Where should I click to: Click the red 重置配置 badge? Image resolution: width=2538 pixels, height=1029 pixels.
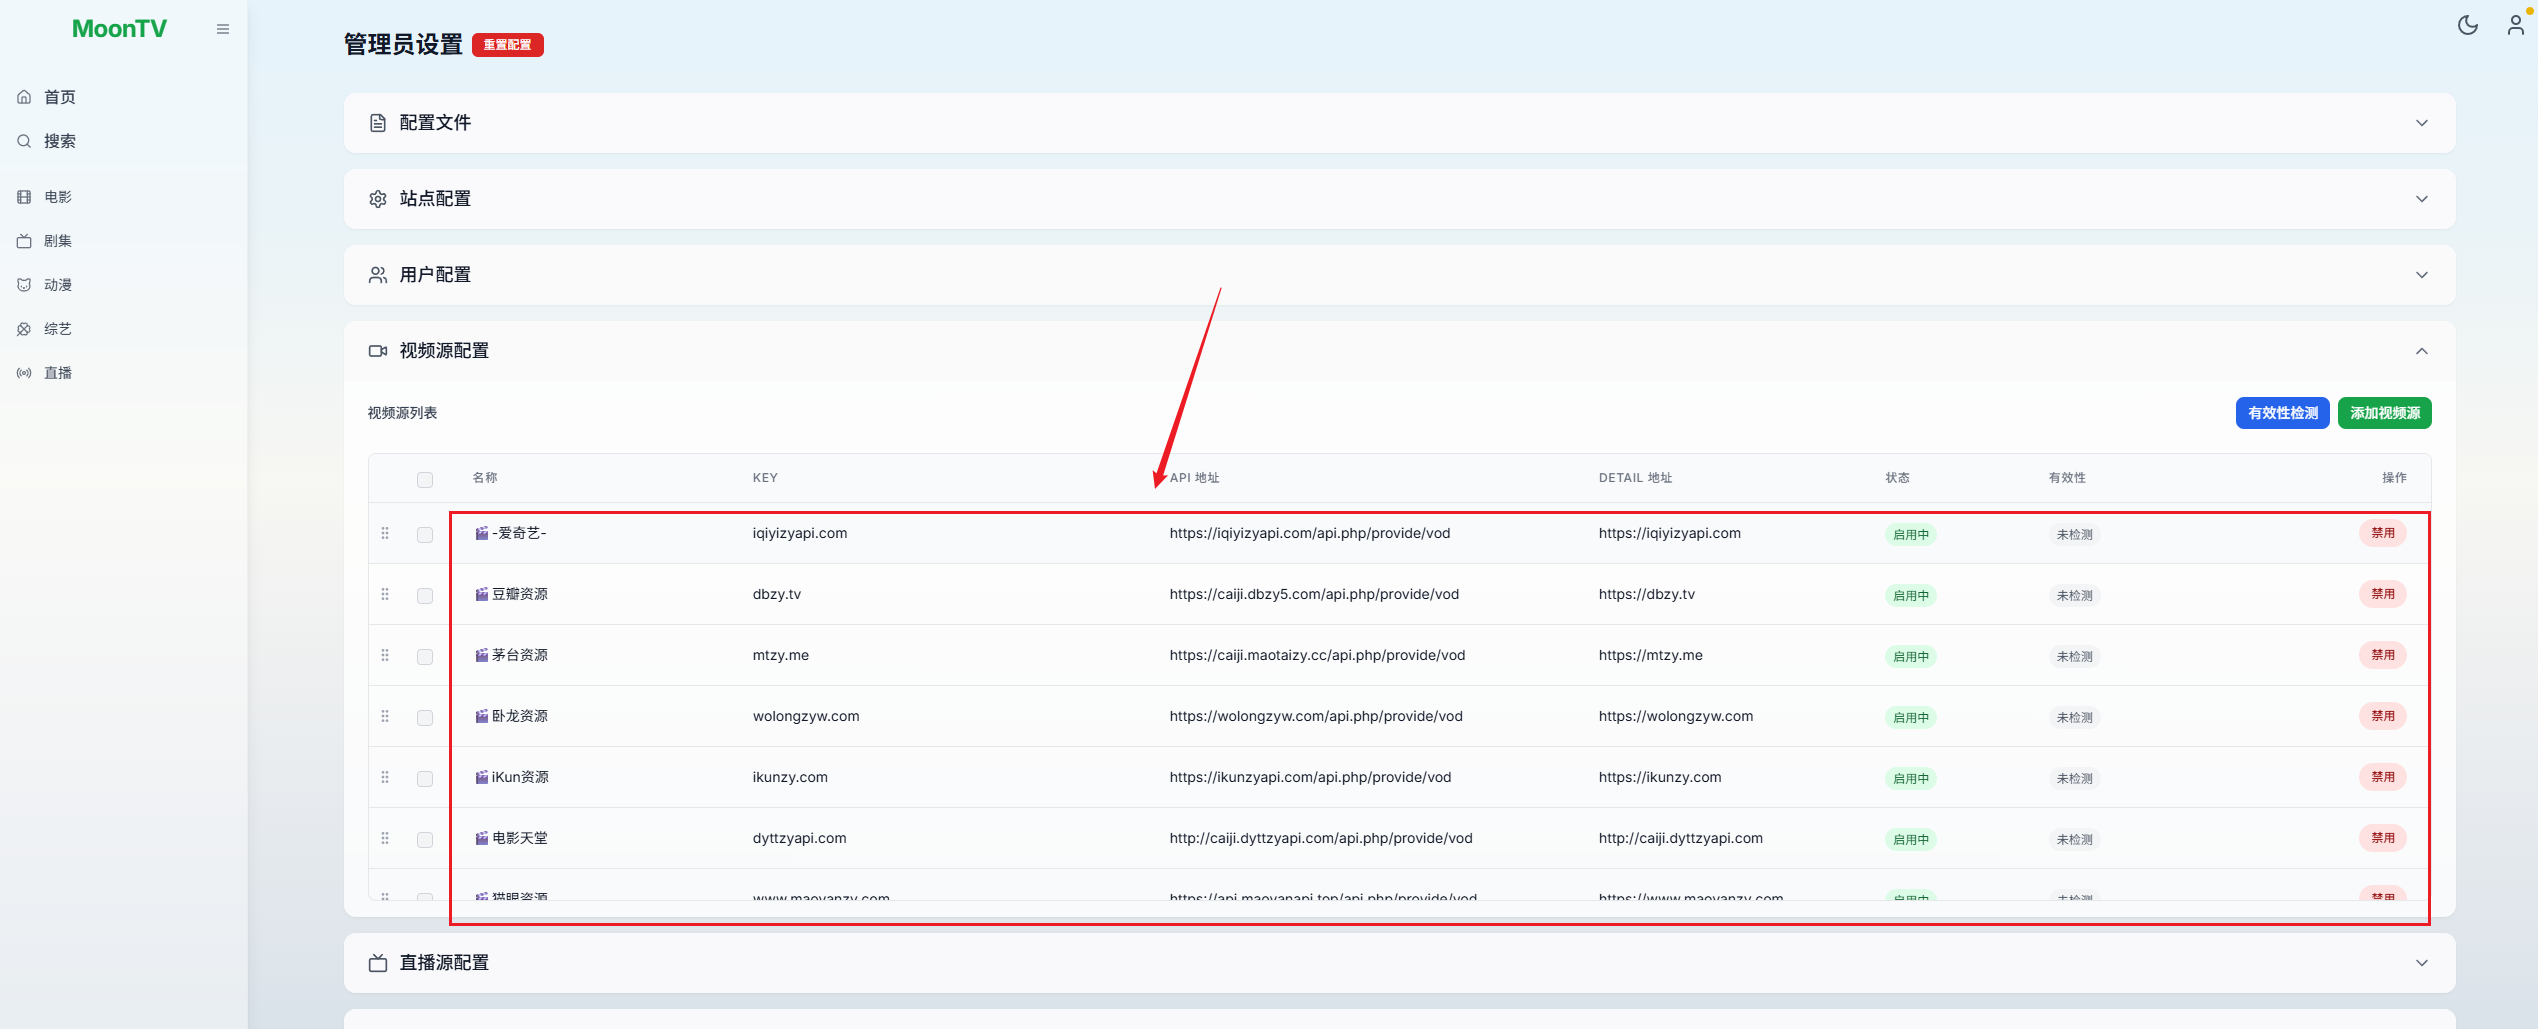(507, 45)
